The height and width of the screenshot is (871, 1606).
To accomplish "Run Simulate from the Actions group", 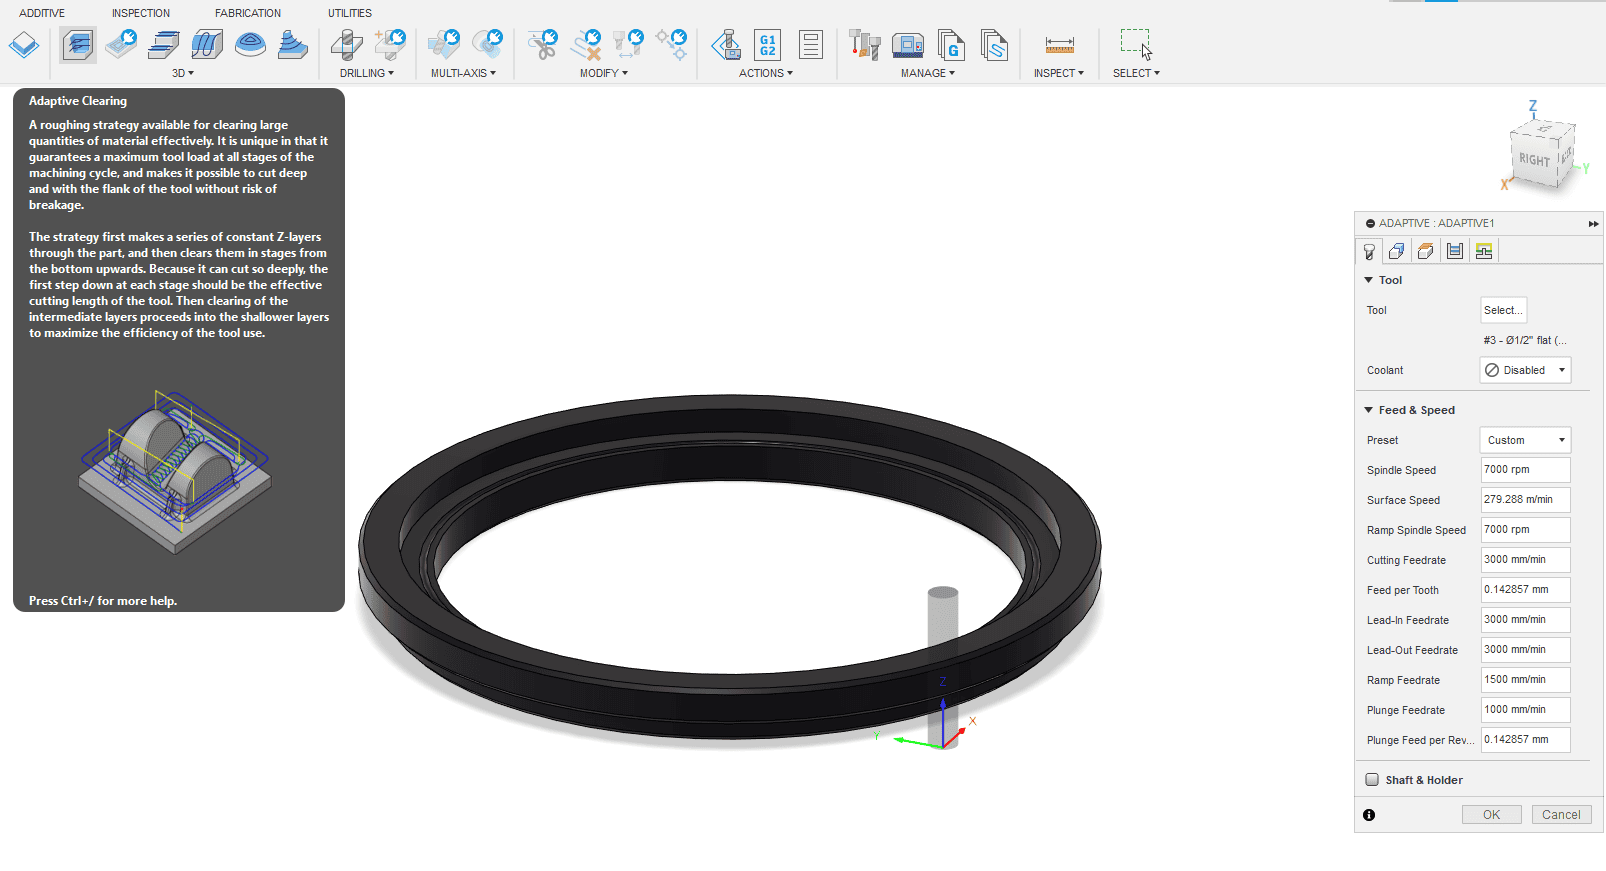I will pyautogui.click(x=726, y=45).
